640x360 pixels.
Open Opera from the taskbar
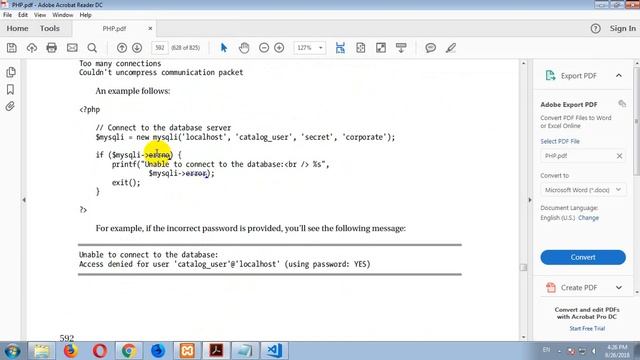(100, 351)
